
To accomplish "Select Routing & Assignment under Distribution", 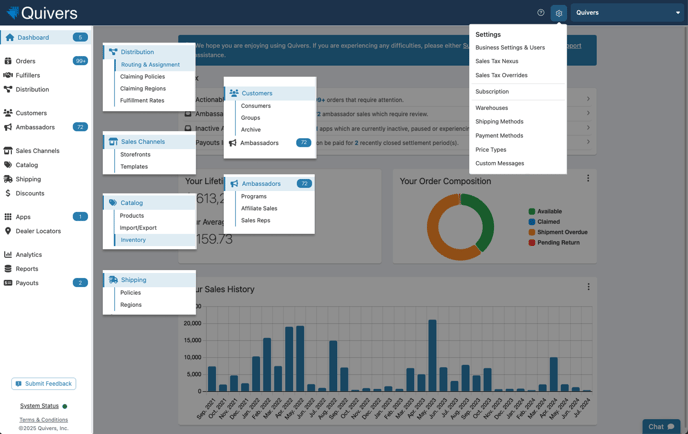I will [x=150, y=65].
